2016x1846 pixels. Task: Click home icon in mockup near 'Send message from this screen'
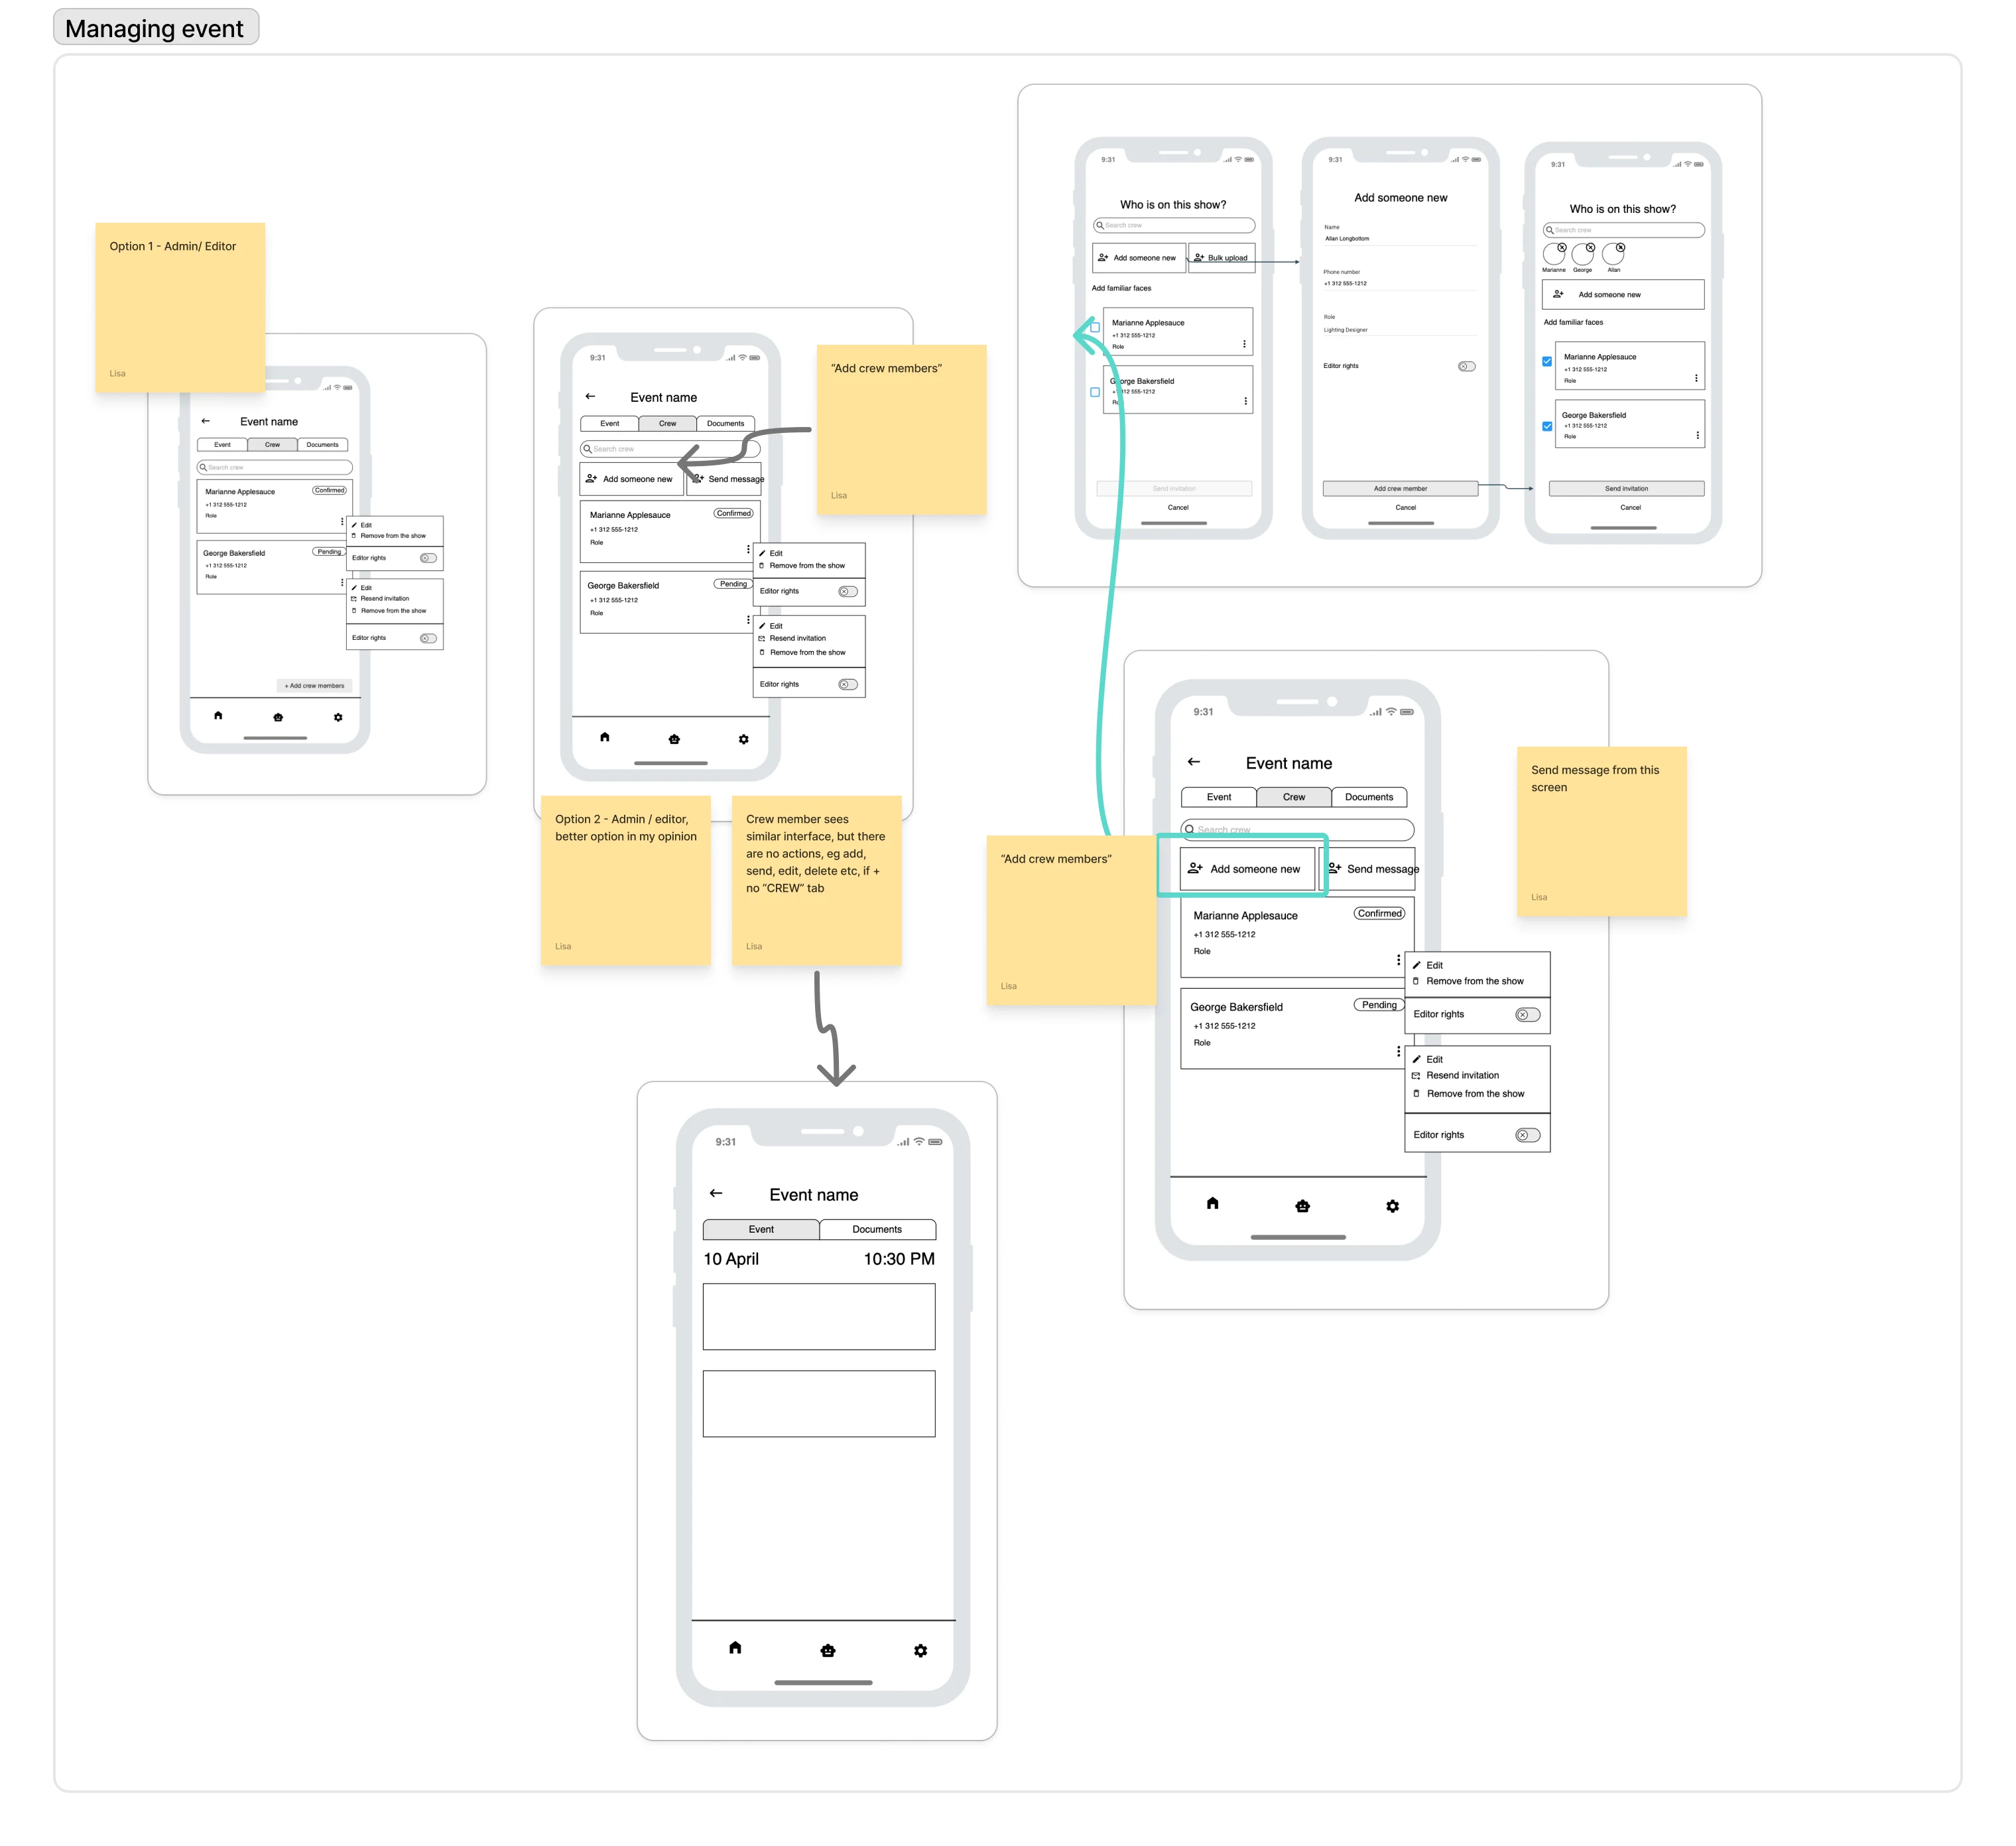(1212, 1203)
